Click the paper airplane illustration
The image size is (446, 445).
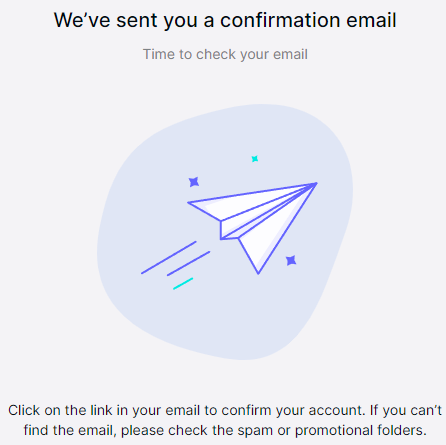(252, 228)
